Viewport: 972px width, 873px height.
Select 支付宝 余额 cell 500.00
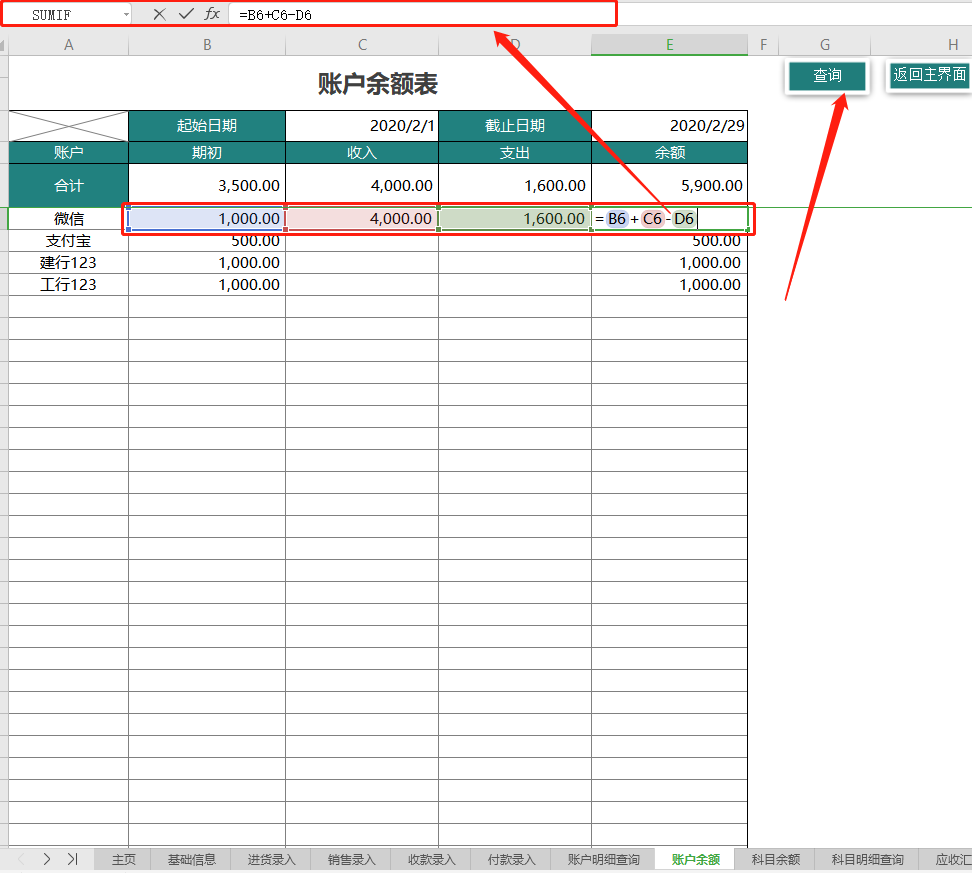669,241
